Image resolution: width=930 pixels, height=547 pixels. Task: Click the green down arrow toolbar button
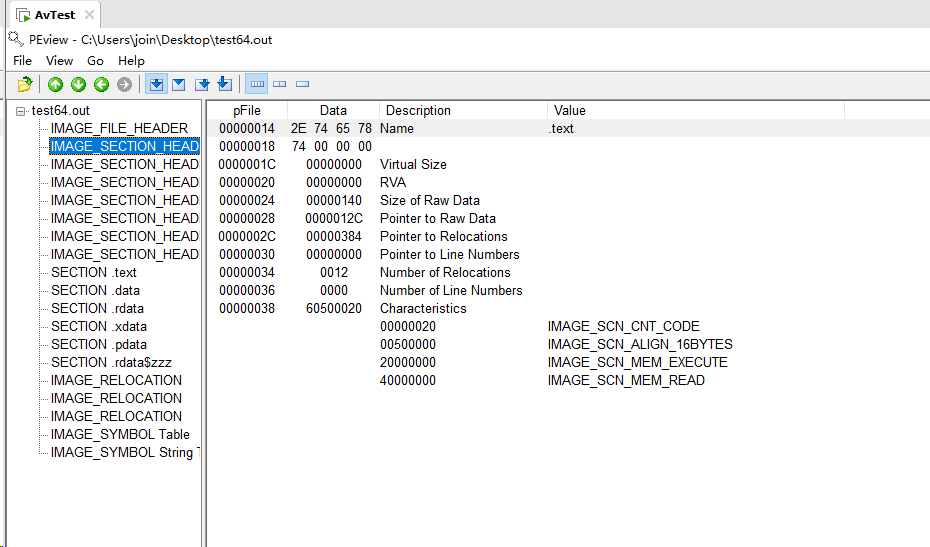pyautogui.click(x=78, y=84)
